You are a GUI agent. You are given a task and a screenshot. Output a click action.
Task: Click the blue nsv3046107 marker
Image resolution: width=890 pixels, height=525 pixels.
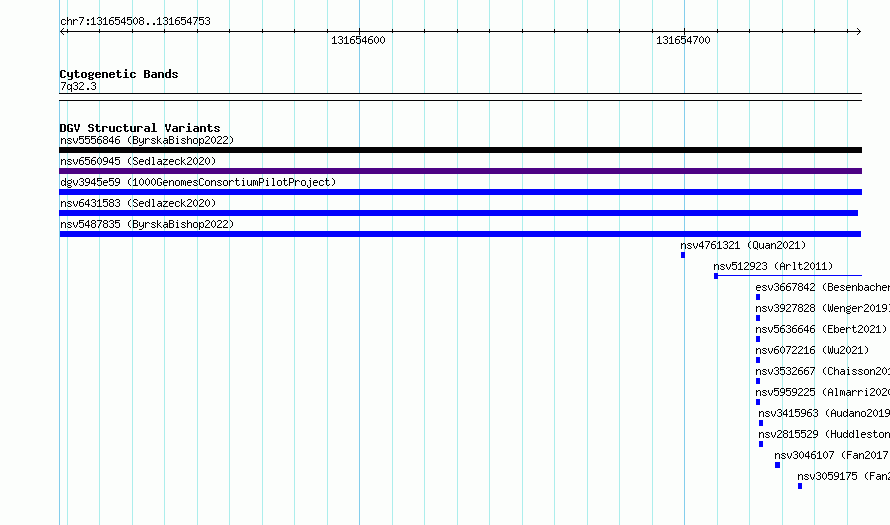click(x=778, y=465)
